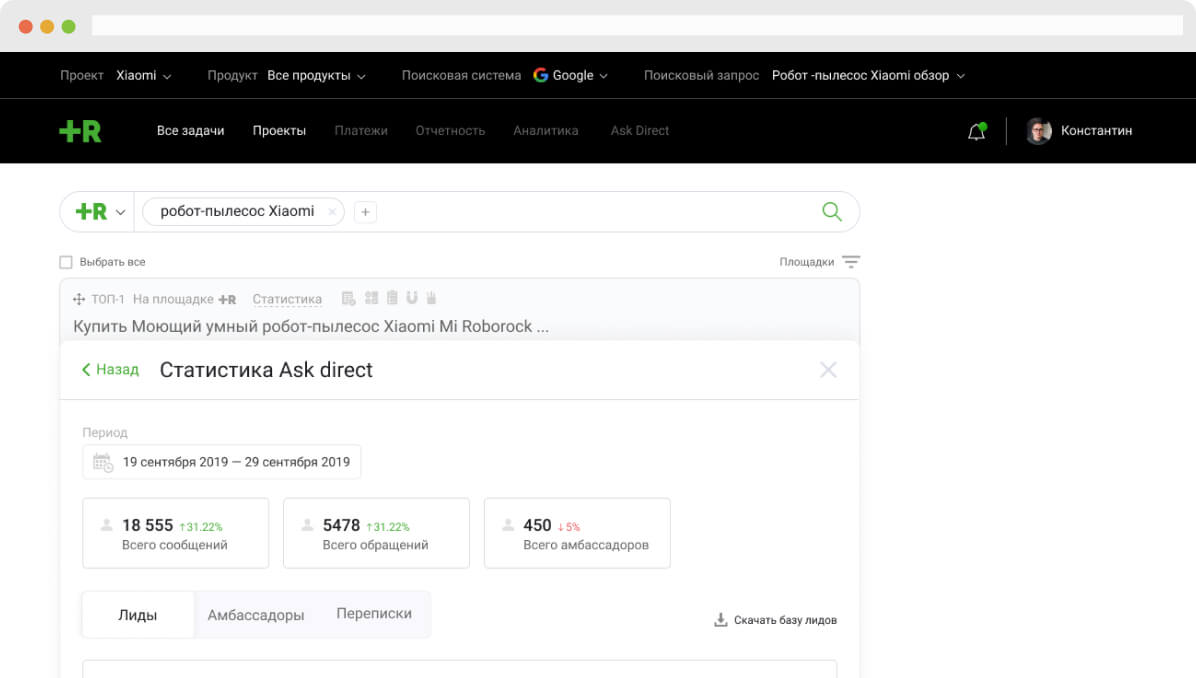Screen dimensions: 1196x678
Task: Click the 'На площадке' label
Action: click(x=173, y=299)
